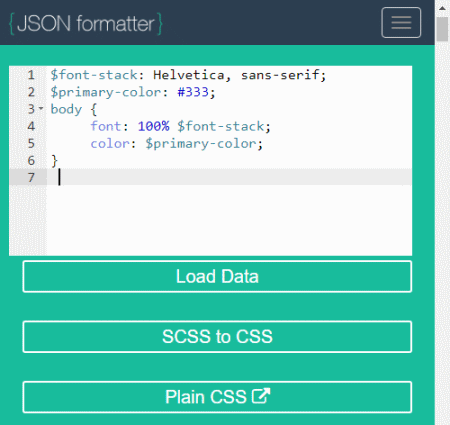Viewport: 450px width, 425px height.
Task: Click the closing brace on line 6
Action: [x=54, y=161]
